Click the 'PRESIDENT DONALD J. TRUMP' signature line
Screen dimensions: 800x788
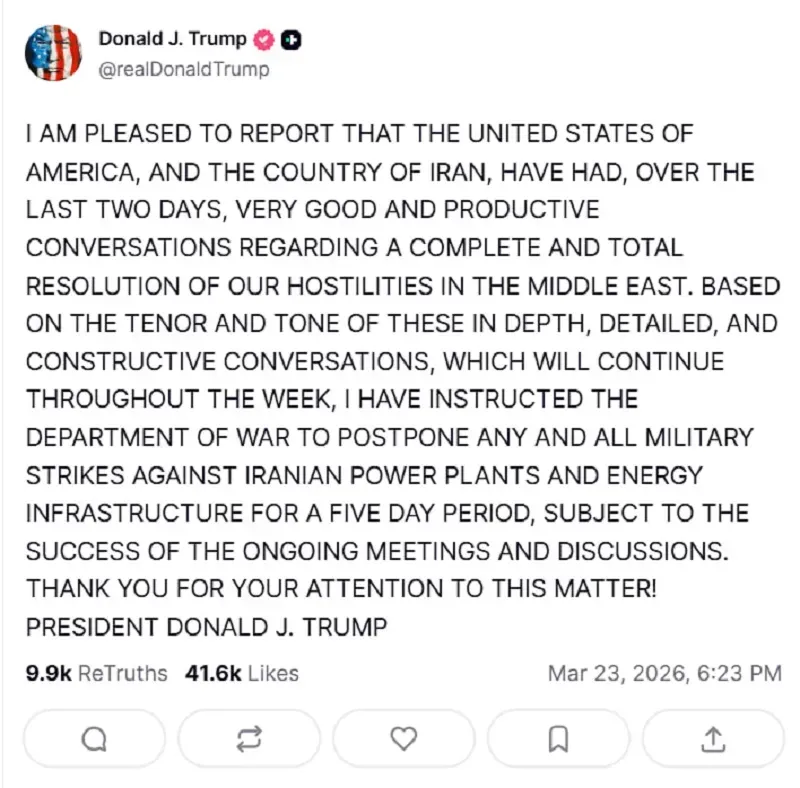pos(206,627)
